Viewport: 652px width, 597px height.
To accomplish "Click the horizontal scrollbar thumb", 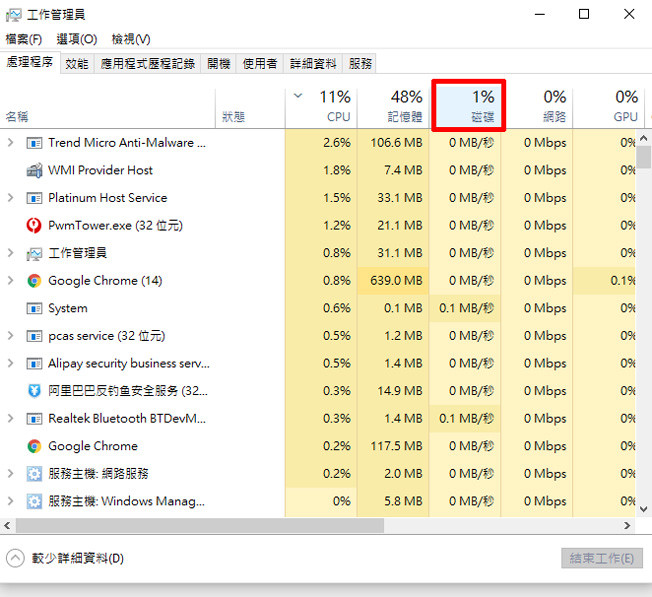I will click(x=200, y=526).
